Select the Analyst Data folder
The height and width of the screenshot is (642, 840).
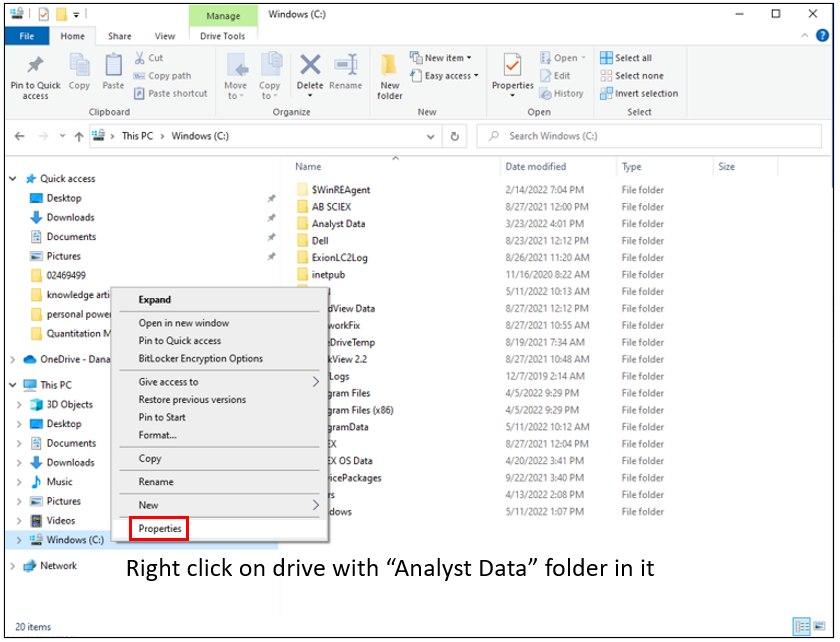pos(338,224)
